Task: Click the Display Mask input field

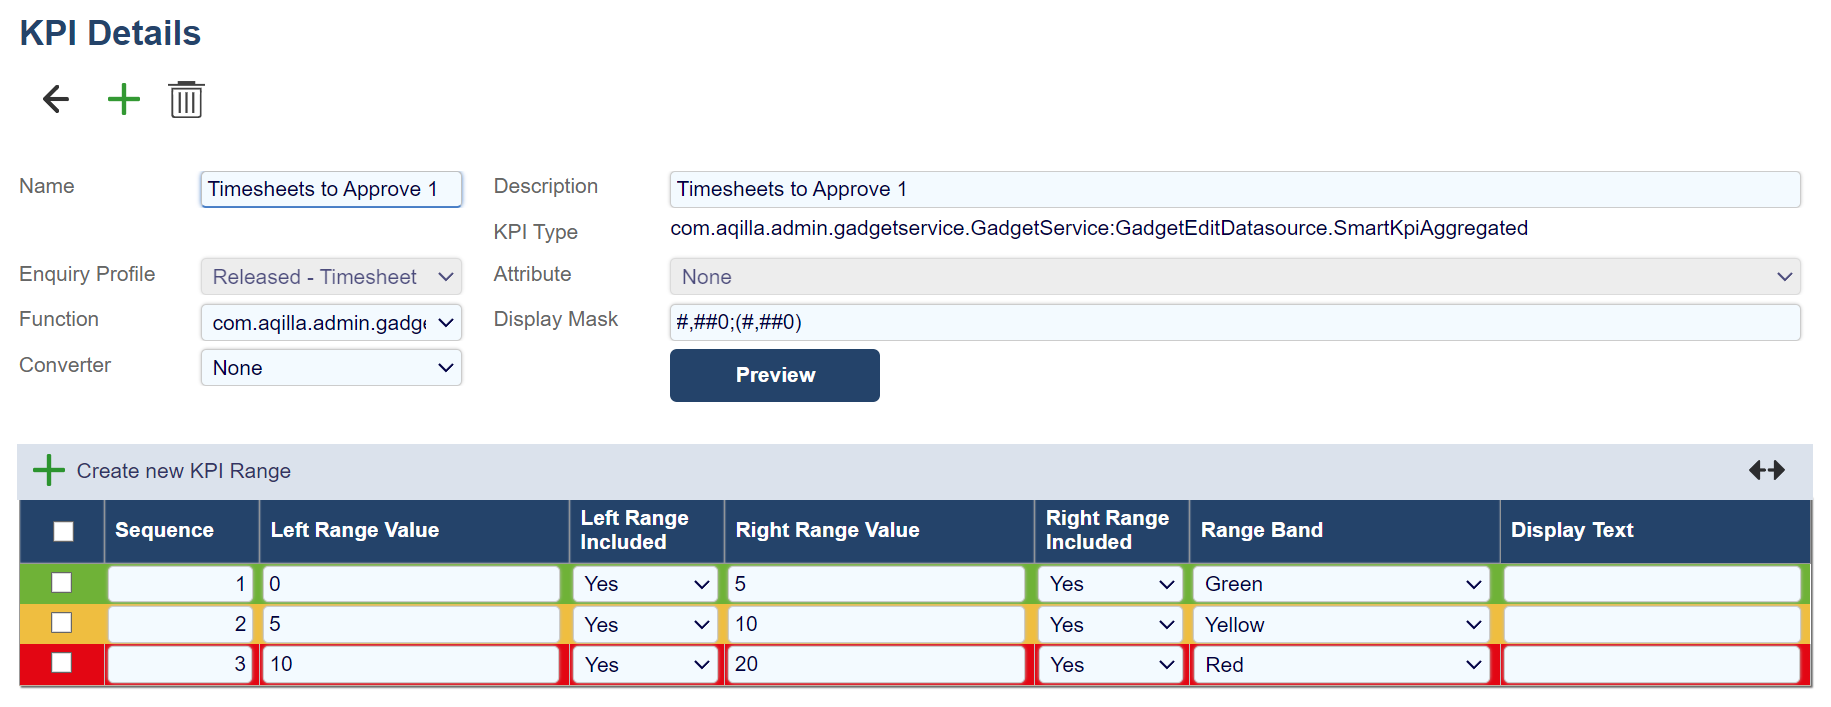Action: click(x=1234, y=322)
